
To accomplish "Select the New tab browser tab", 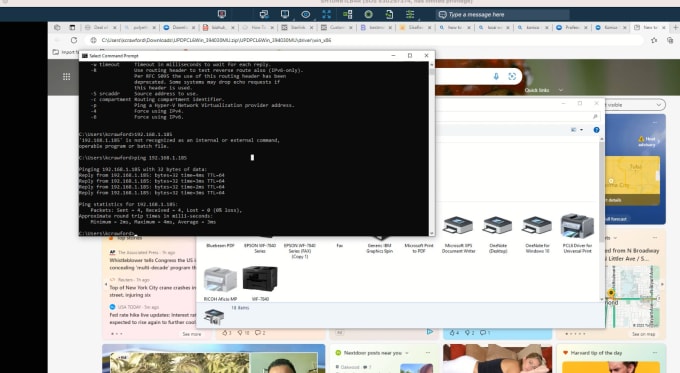I will coord(650,27).
